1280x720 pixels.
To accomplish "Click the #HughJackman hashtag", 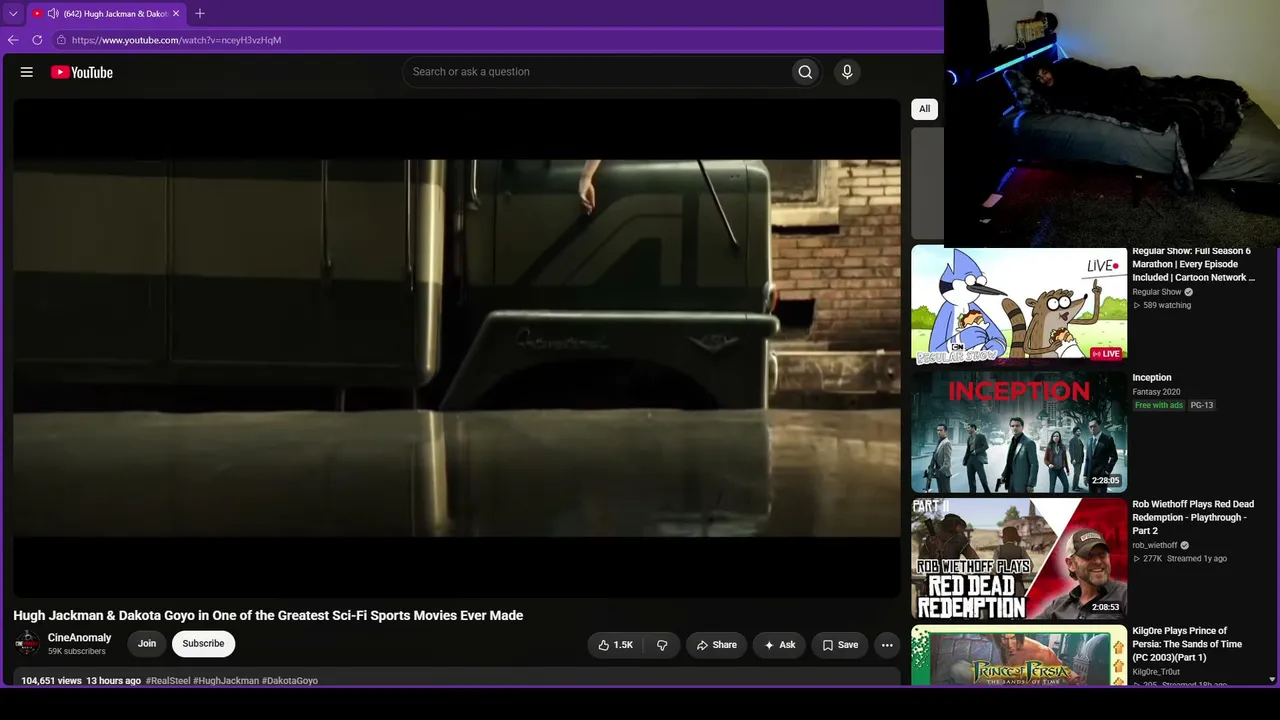I will pos(226,681).
